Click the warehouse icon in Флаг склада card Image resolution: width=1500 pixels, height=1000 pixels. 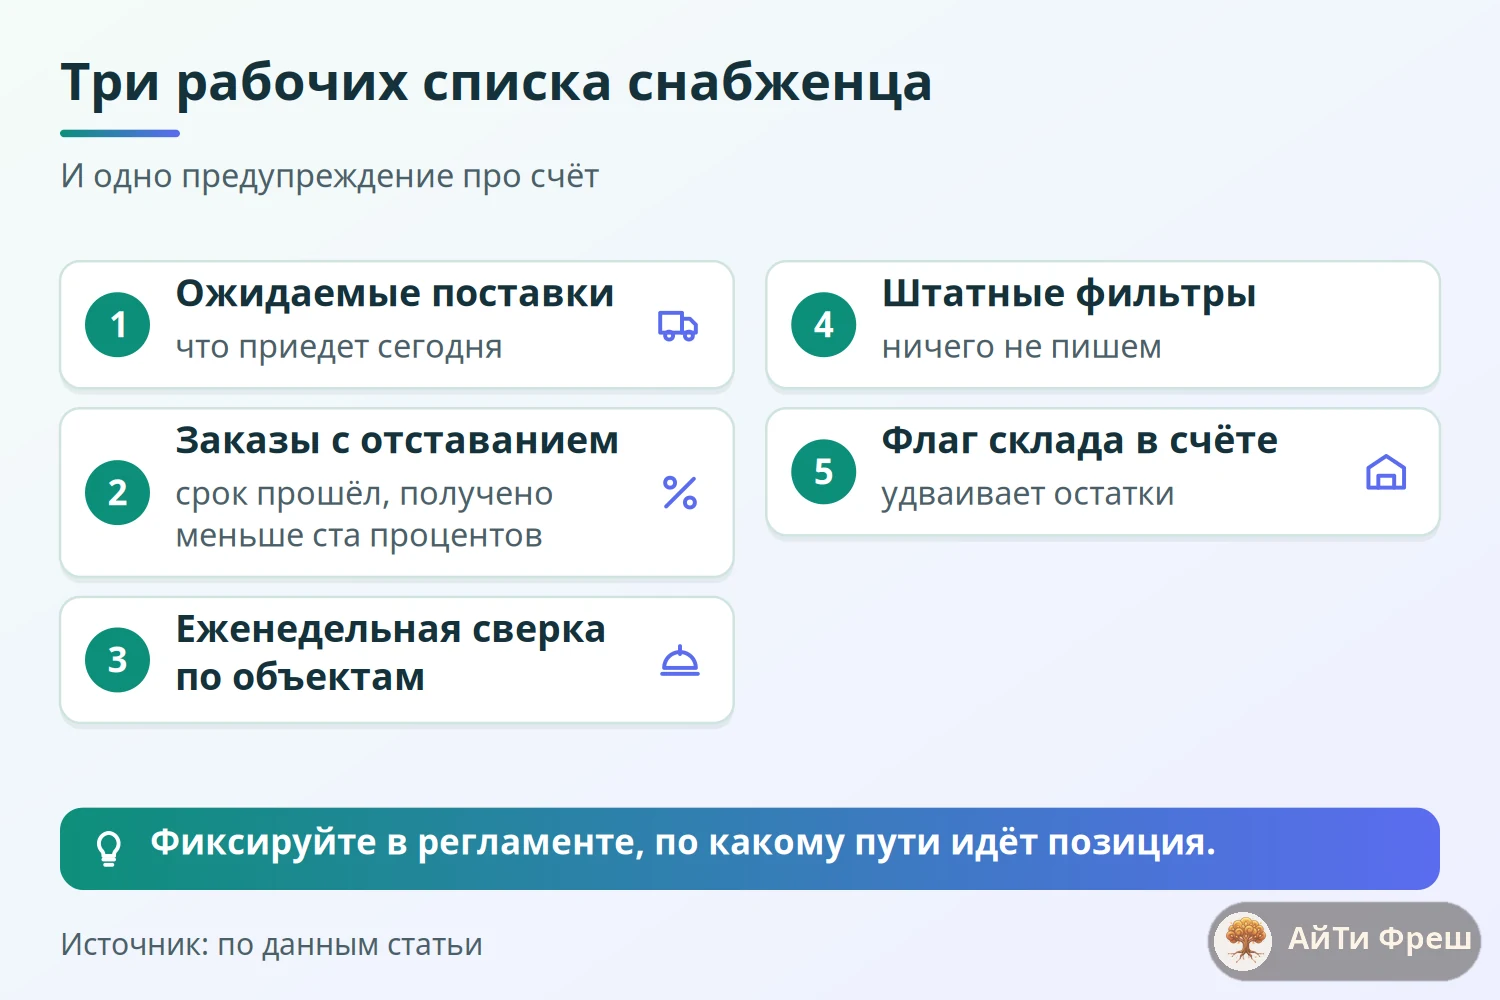1386,472
